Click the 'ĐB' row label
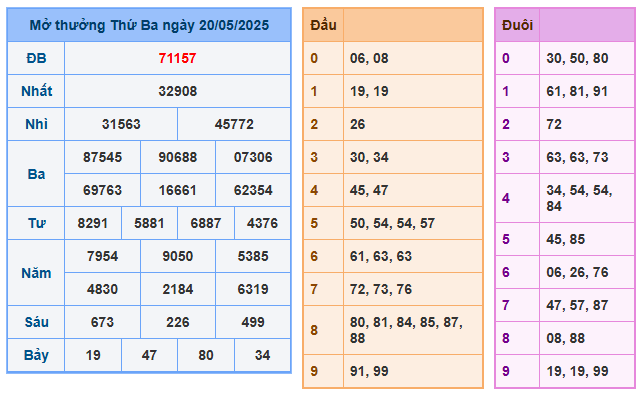Image resolution: width=642 pixels, height=395 pixels. [36, 59]
